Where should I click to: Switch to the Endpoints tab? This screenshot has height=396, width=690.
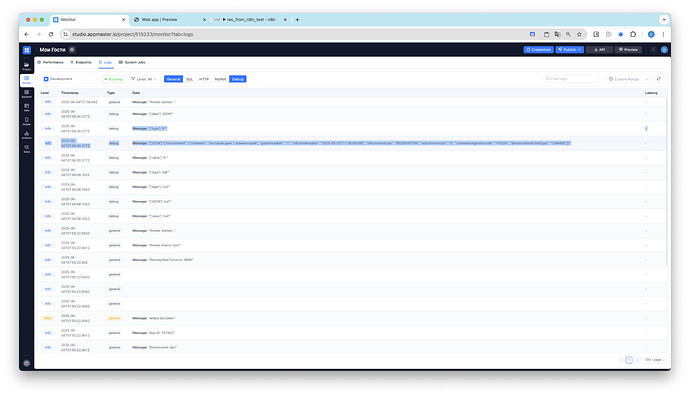click(x=81, y=62)
